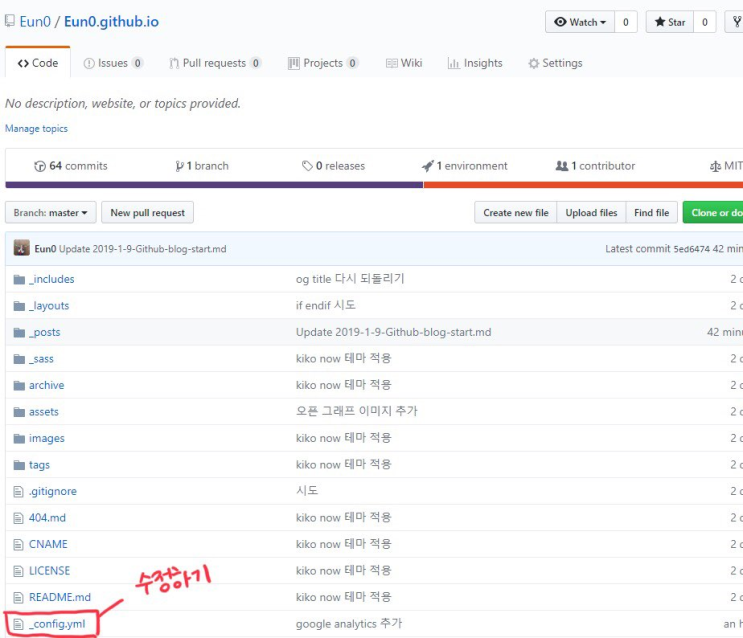Click the file icon beside .gitignore

(x=18, y=492)
